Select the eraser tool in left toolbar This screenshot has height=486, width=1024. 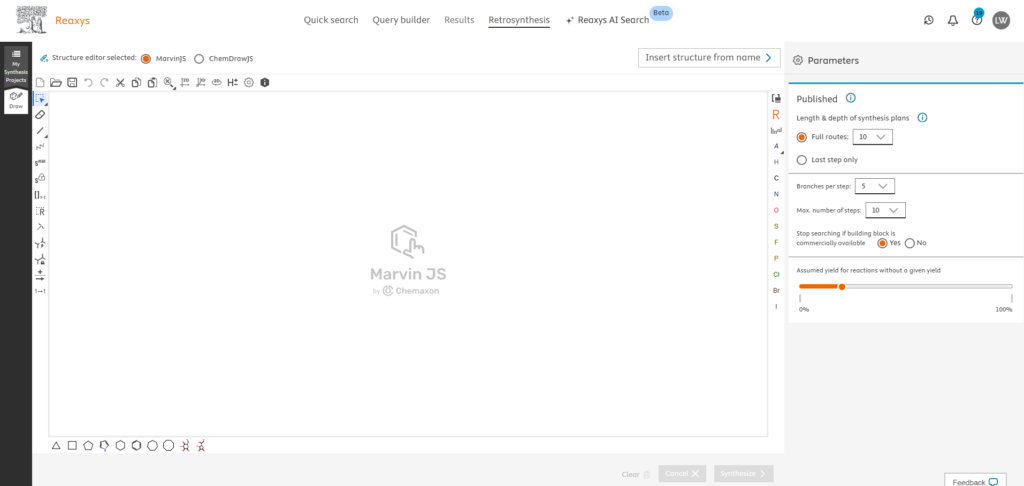(40, 114)
